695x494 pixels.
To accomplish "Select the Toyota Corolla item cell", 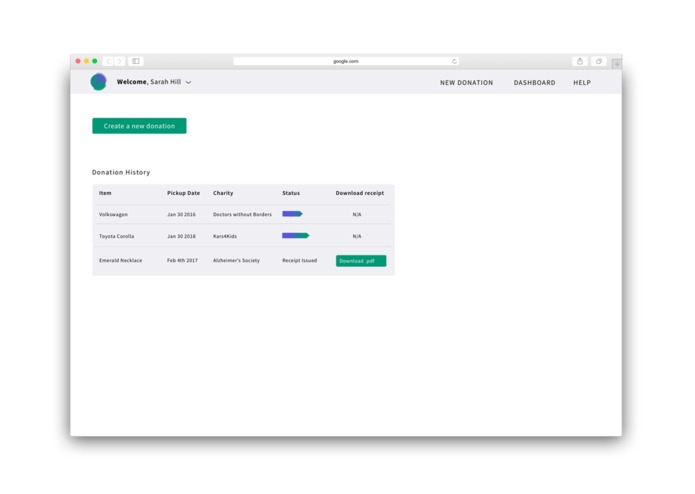I will pos(116,236).
